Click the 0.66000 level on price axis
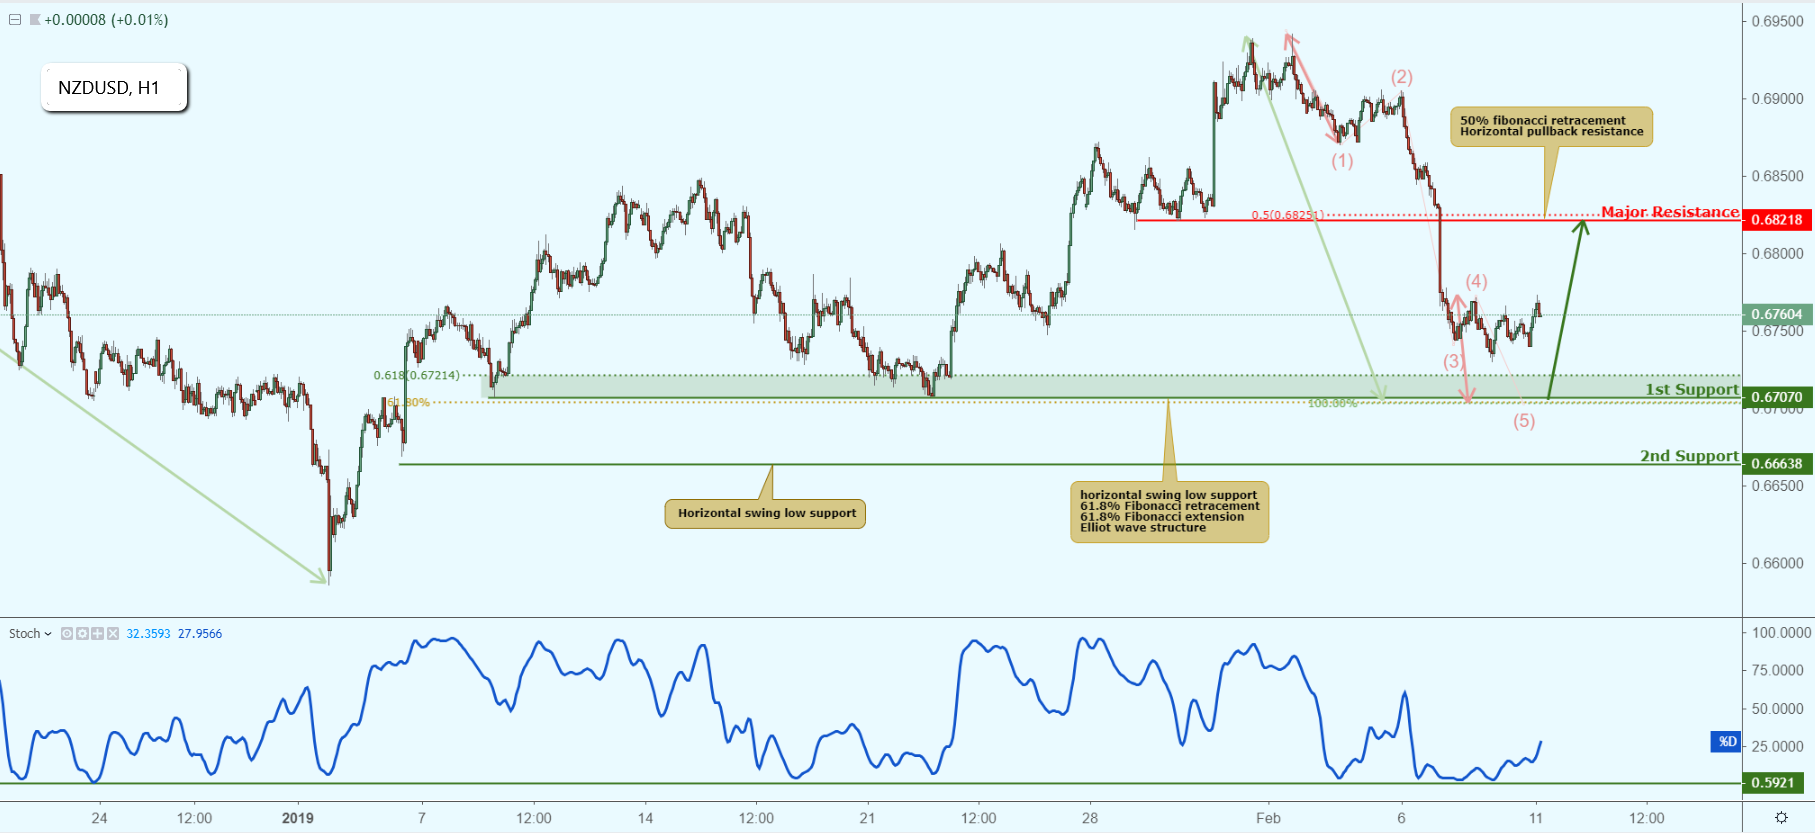The width and height of the screenshot is (1815, 834). 1778,563
